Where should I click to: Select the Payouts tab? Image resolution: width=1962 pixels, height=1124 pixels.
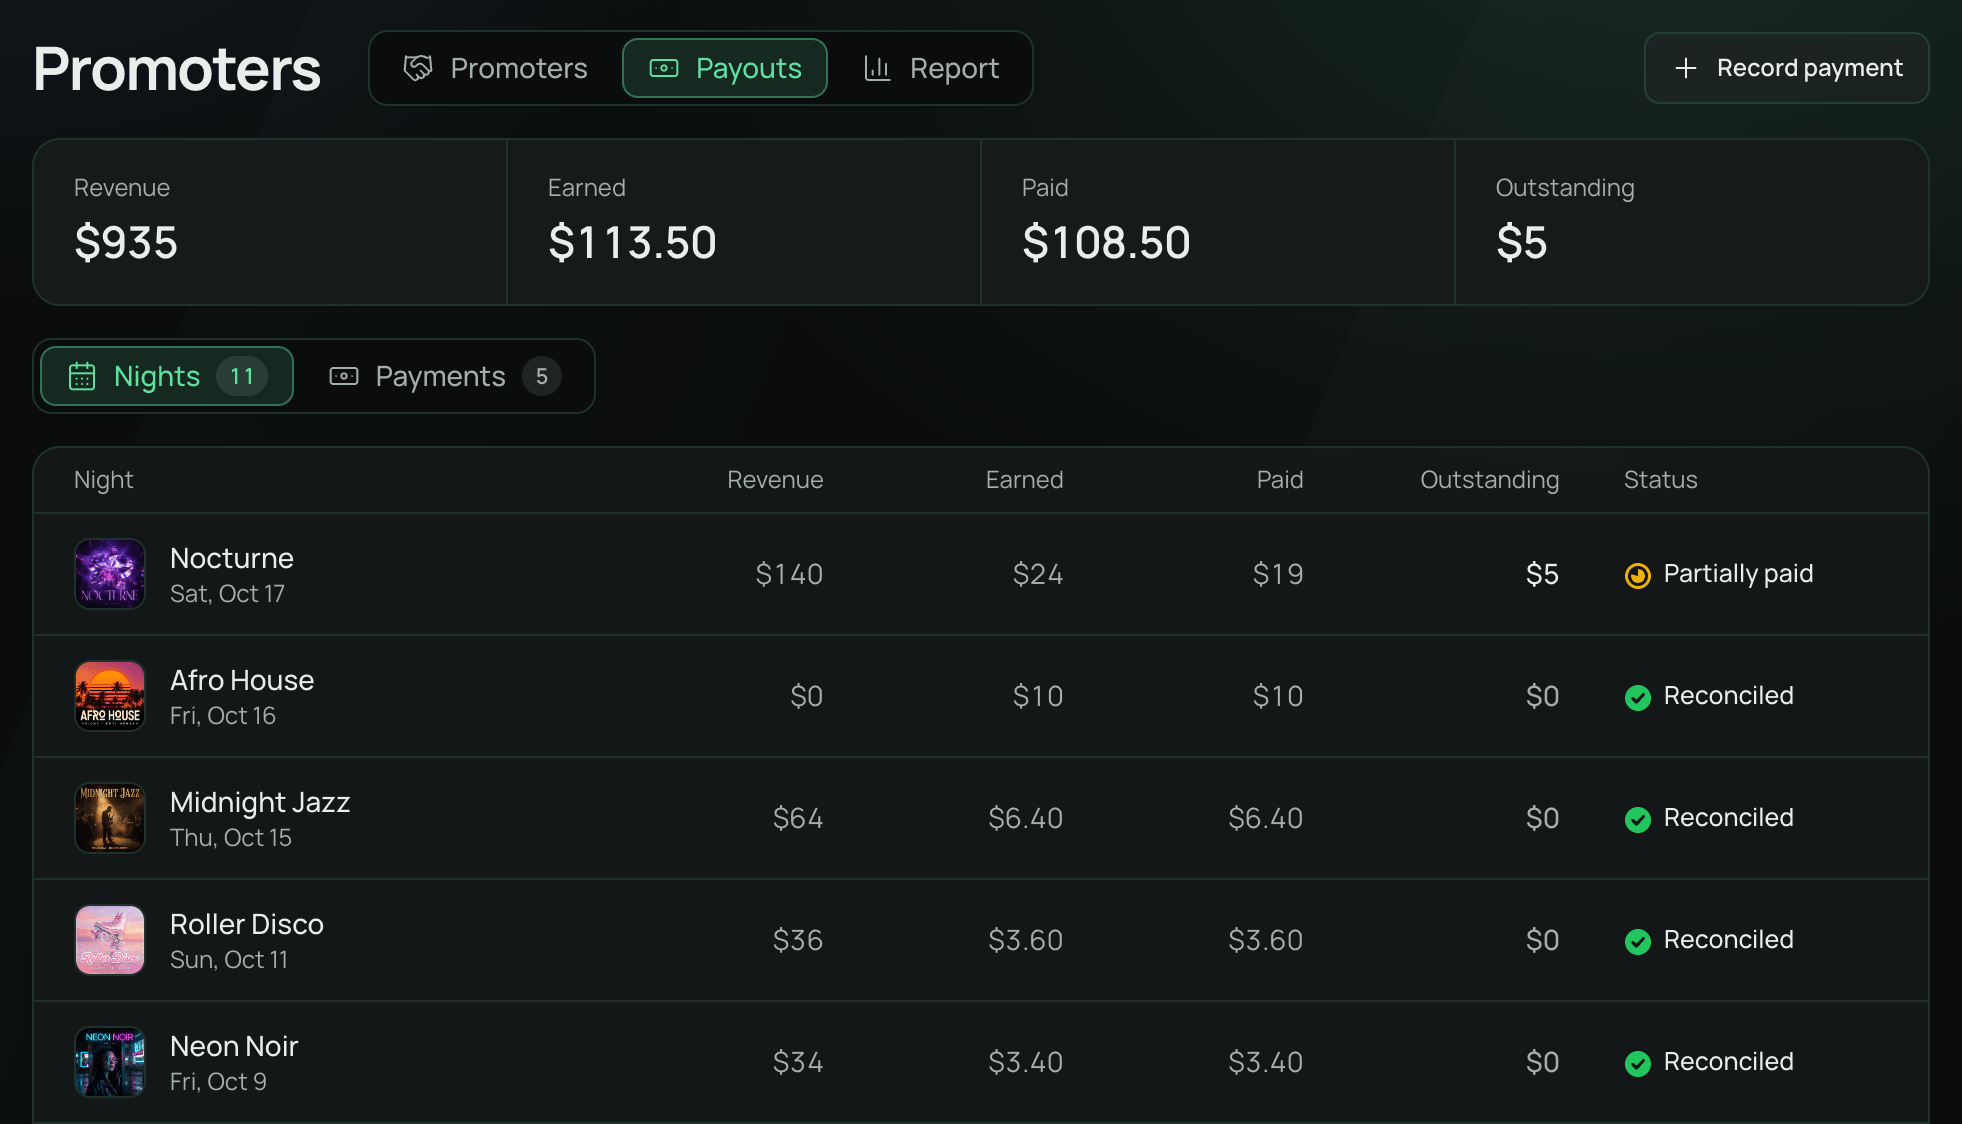tap(725, 68)
